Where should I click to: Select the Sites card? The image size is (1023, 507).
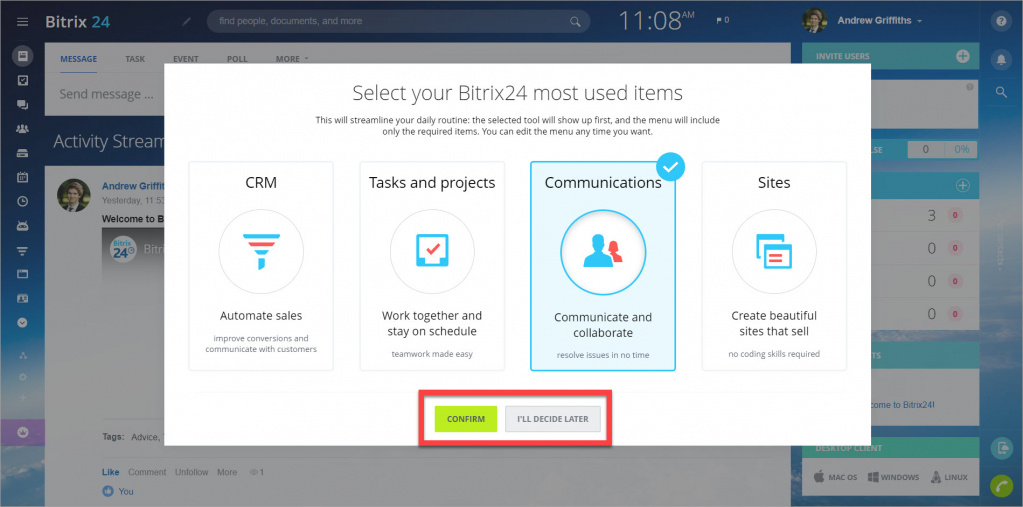pyautogui.click(x=774, y=266)
